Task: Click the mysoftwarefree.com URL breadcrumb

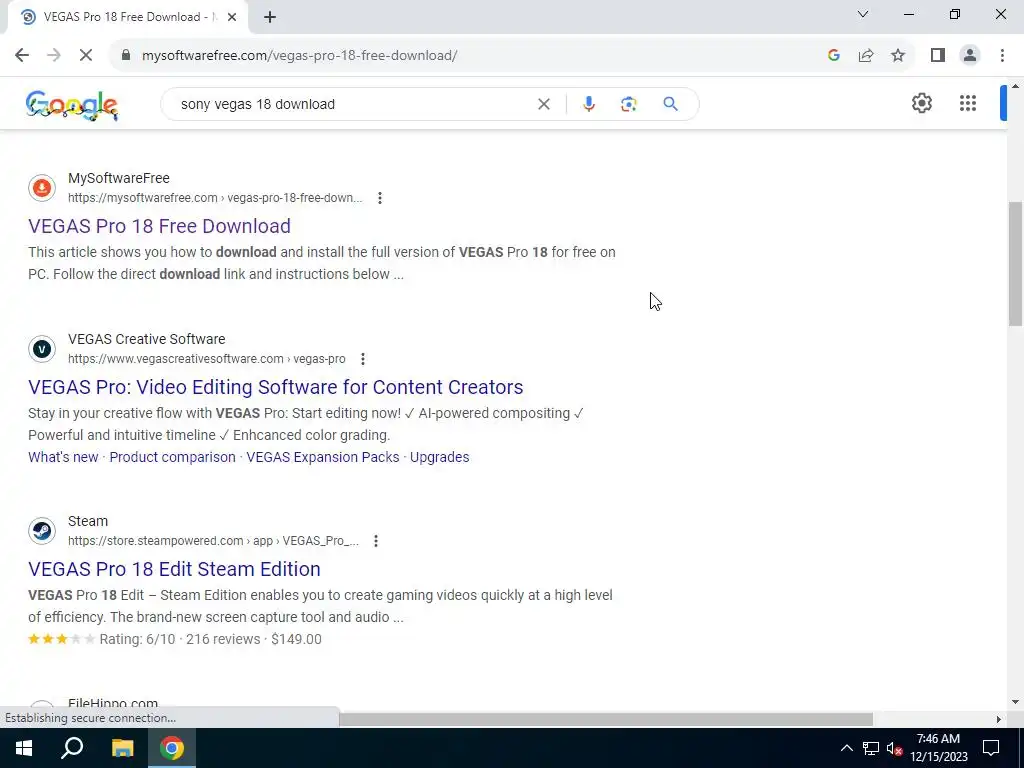Action: [x=215, y=198]
